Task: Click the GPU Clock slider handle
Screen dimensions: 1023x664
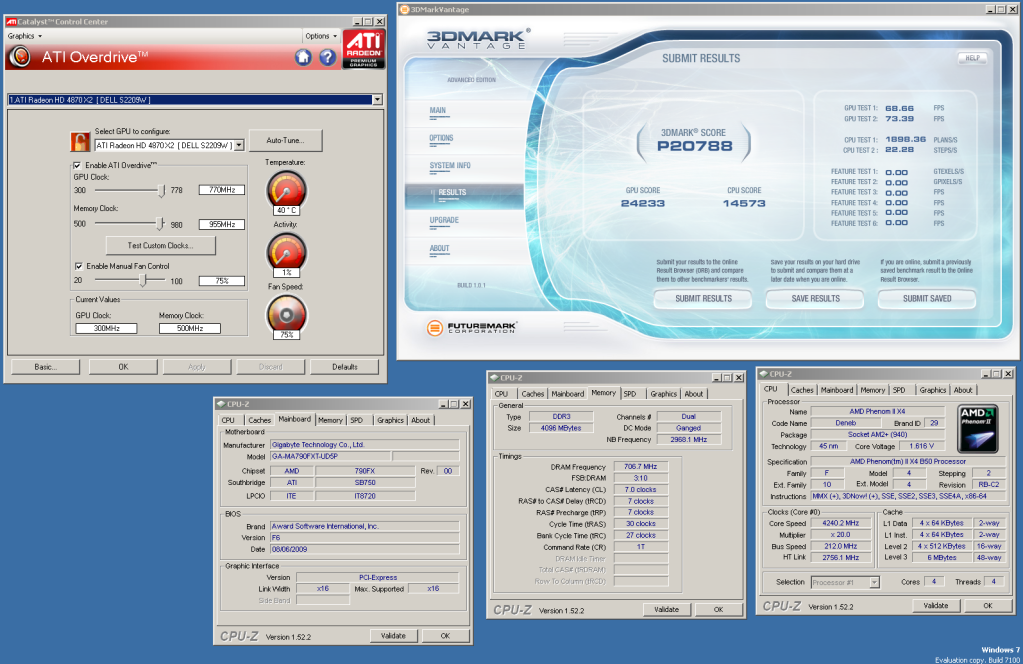Action: point(162,190)
